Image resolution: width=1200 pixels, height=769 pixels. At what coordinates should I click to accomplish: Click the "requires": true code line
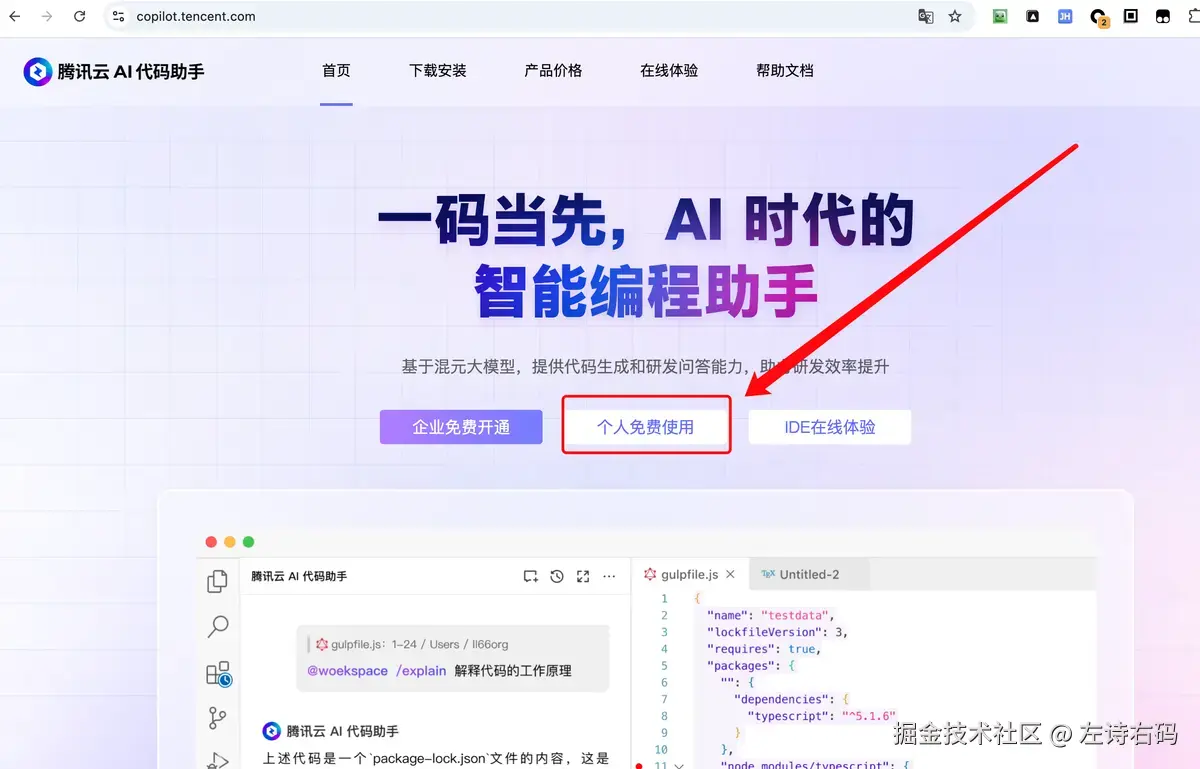coord(763,649)
